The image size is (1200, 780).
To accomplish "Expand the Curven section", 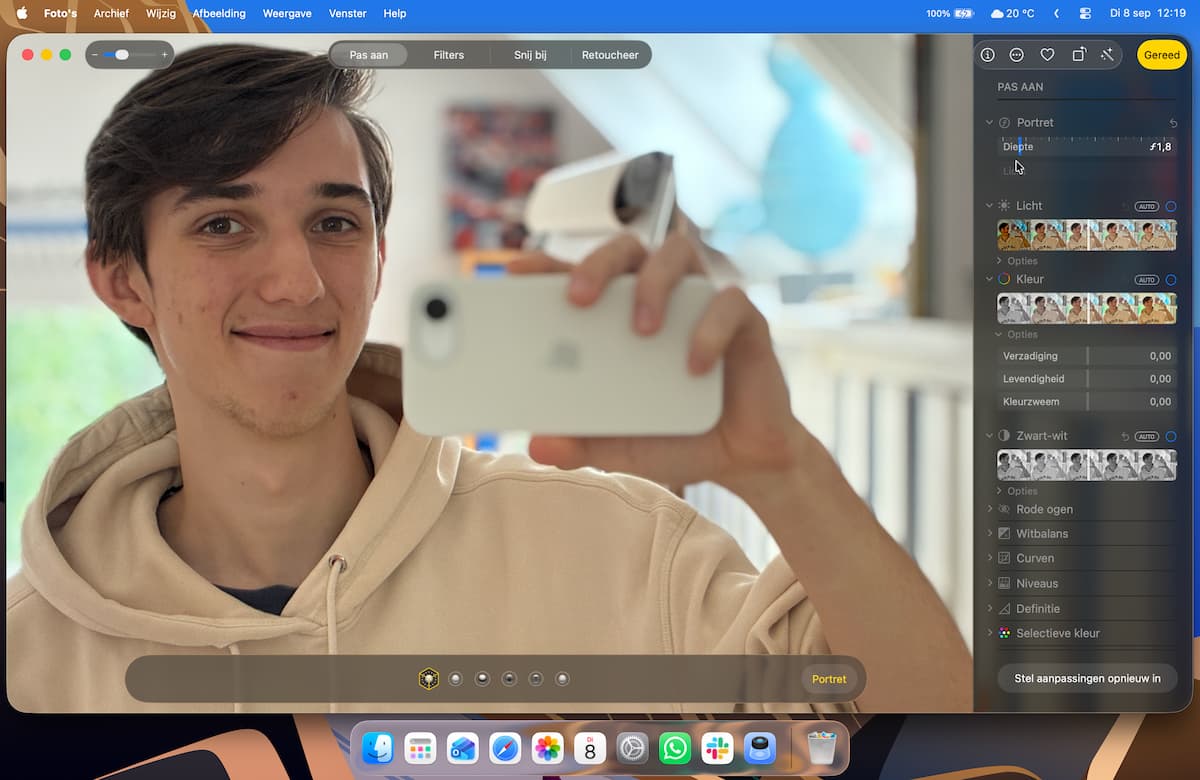I will tap(989, 558).
